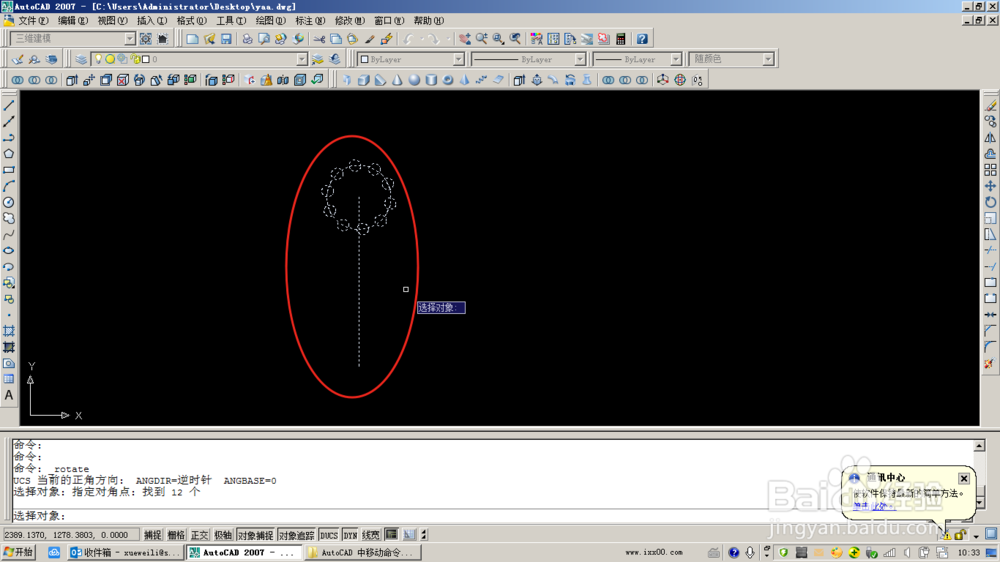The image size is (1000, 562).
Task: Open the 随颜色 plot style dropdown
Action: 768,59
